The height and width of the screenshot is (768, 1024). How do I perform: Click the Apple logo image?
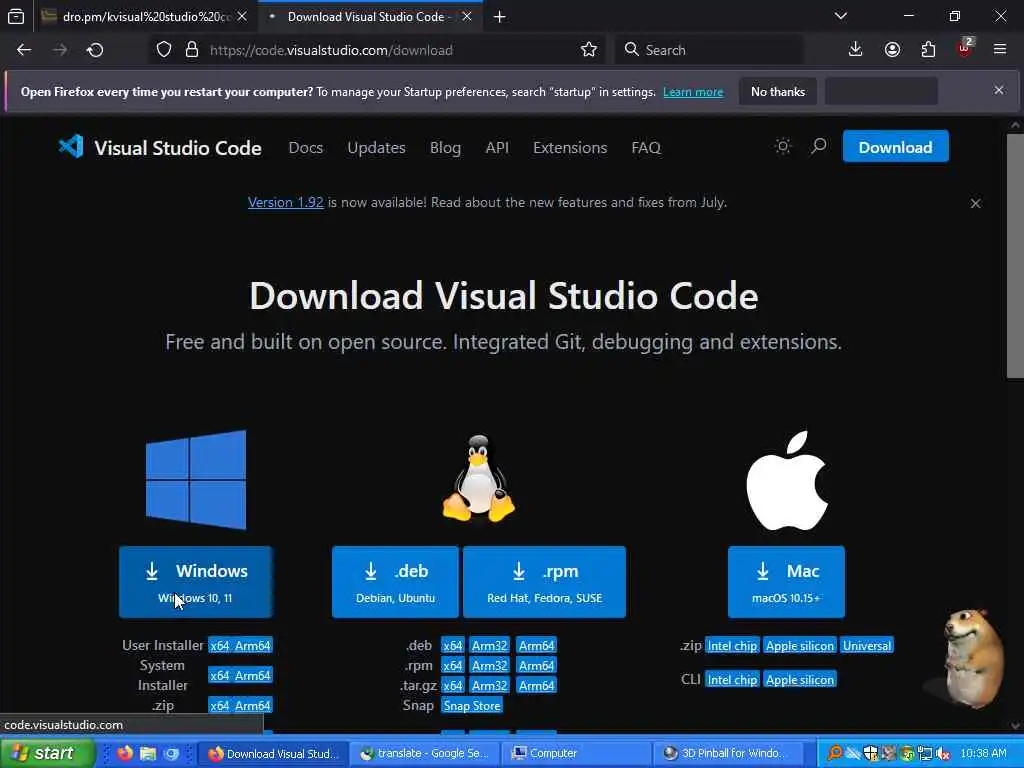[x=786, y=481]
